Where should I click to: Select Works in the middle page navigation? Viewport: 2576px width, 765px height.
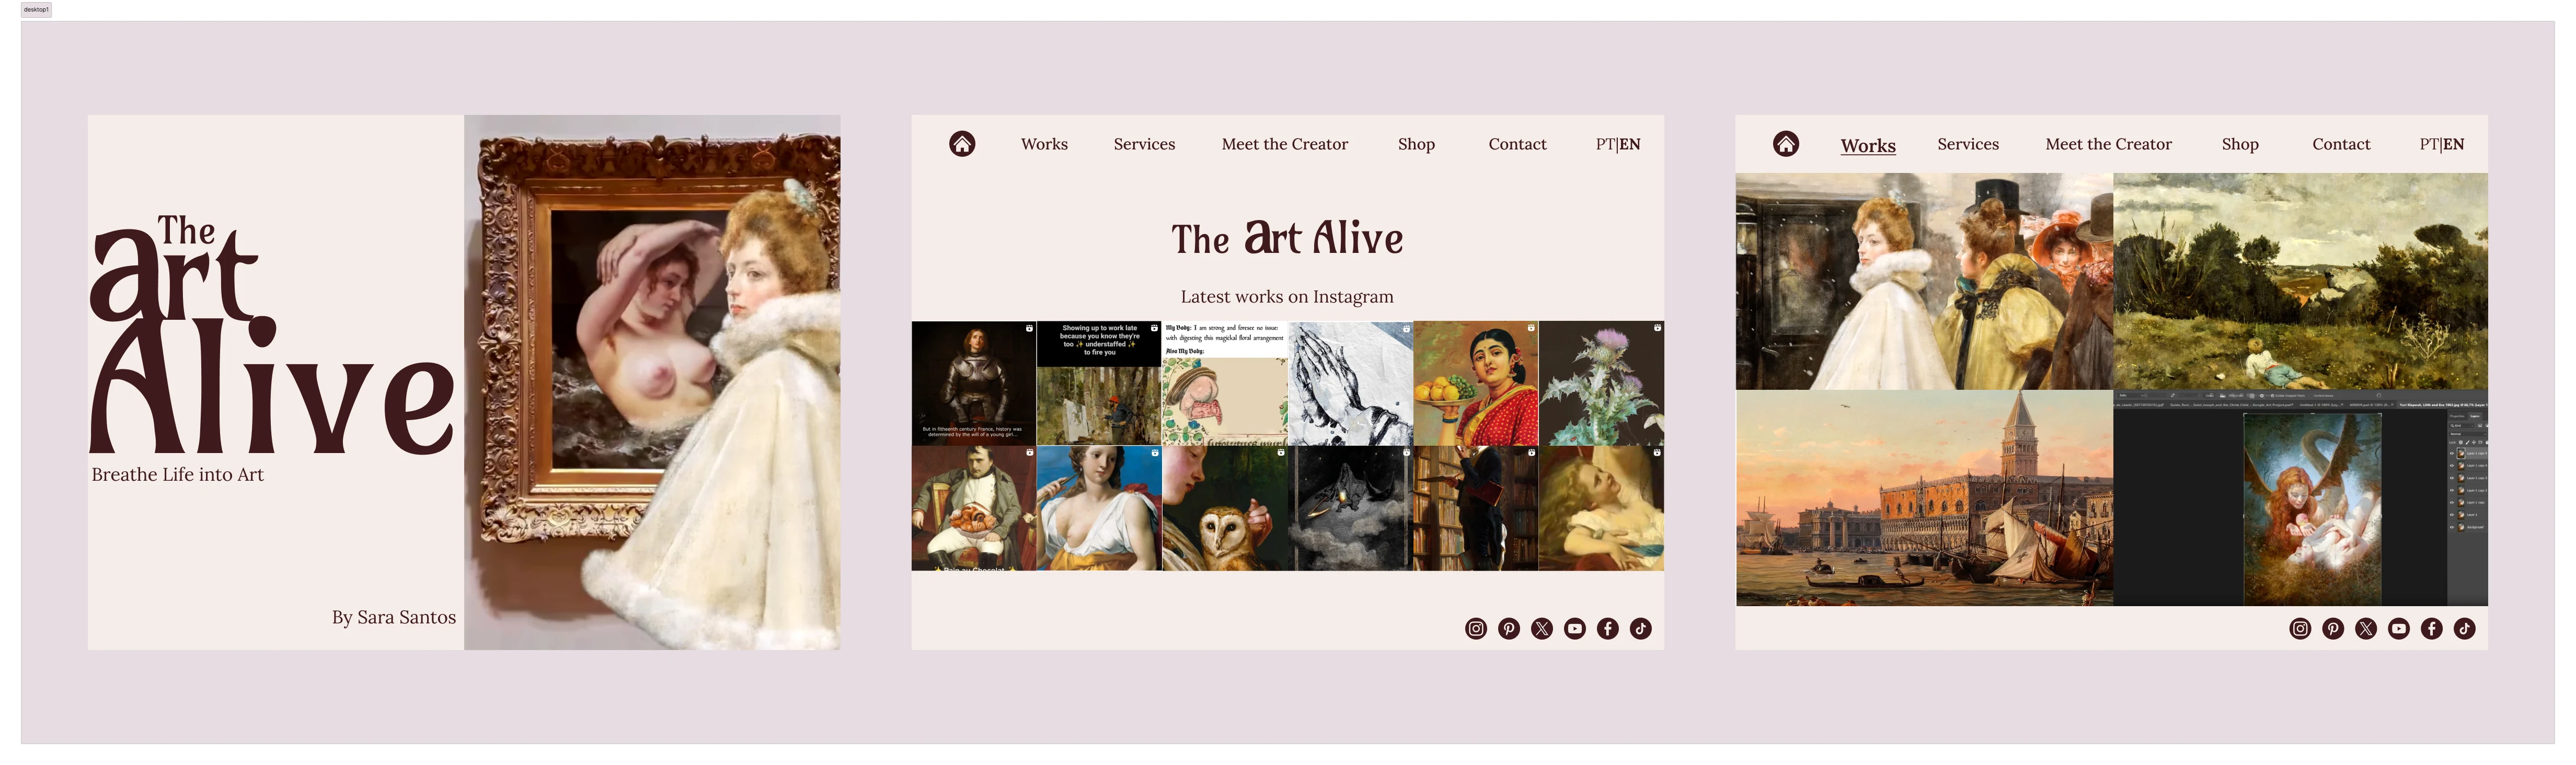pyautogui.click(x=1044, y=144)
